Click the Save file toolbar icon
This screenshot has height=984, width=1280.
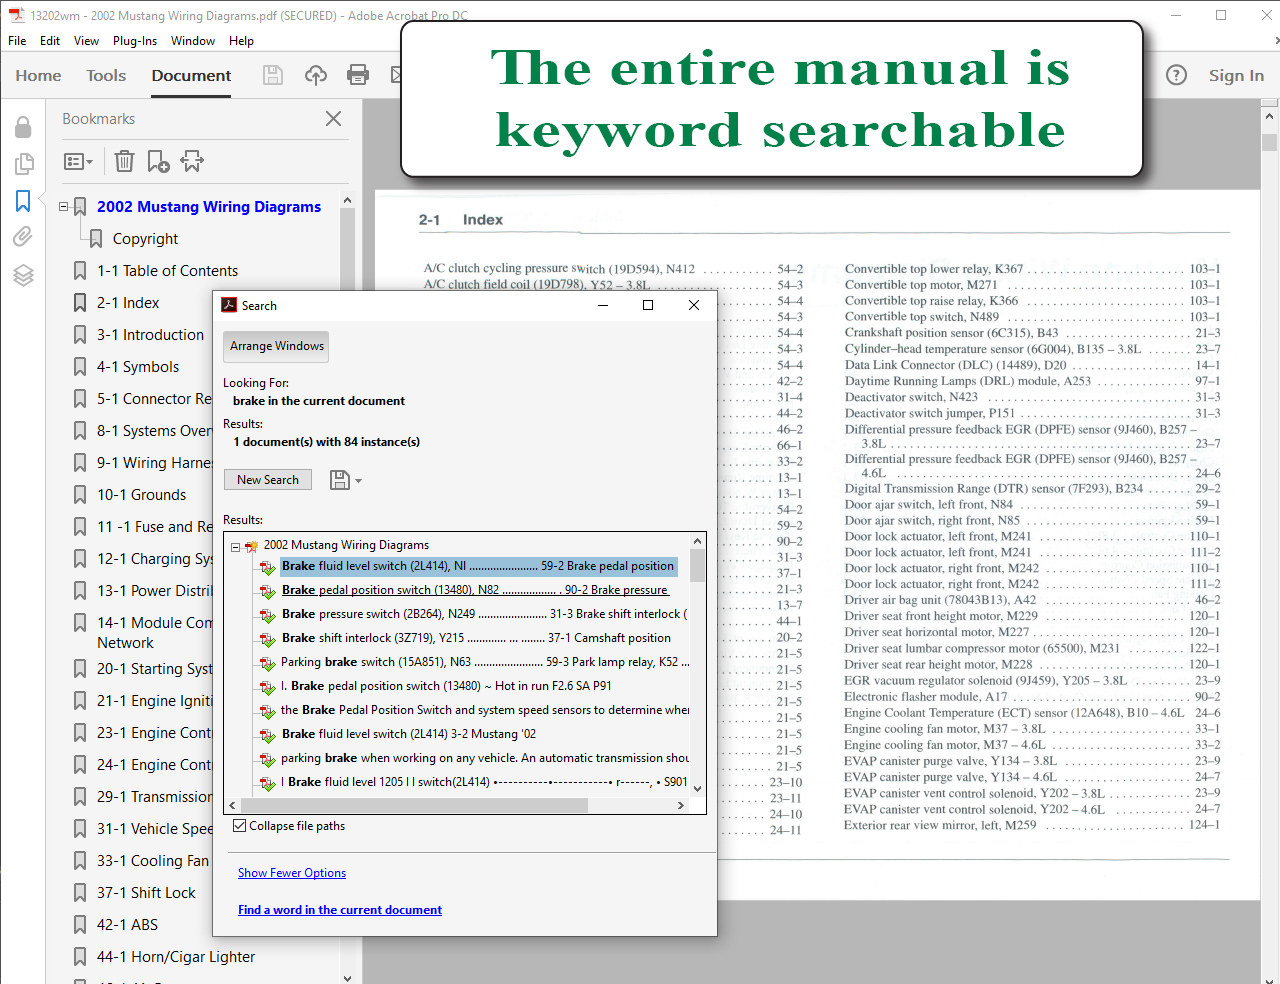point(272,75)
